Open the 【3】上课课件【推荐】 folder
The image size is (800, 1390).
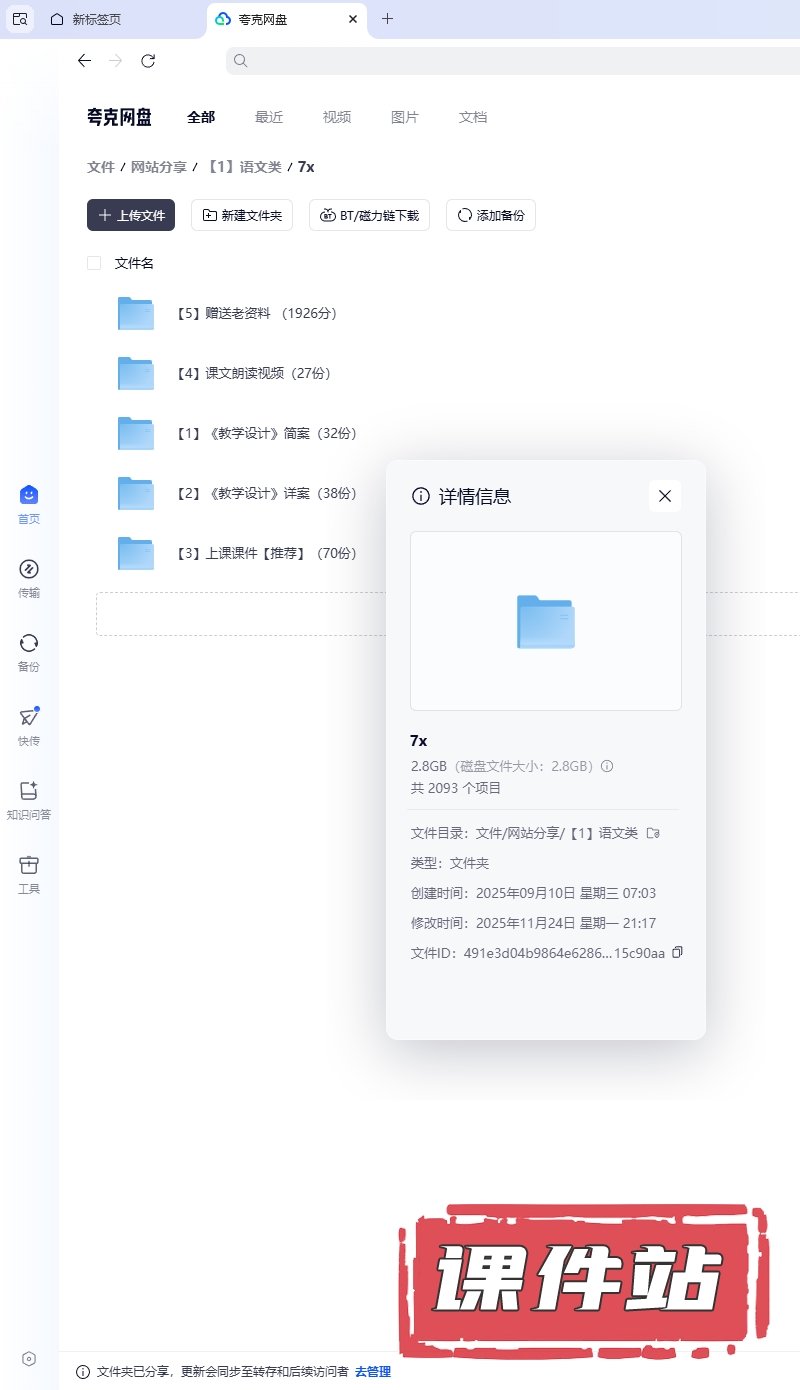[267, 553]
